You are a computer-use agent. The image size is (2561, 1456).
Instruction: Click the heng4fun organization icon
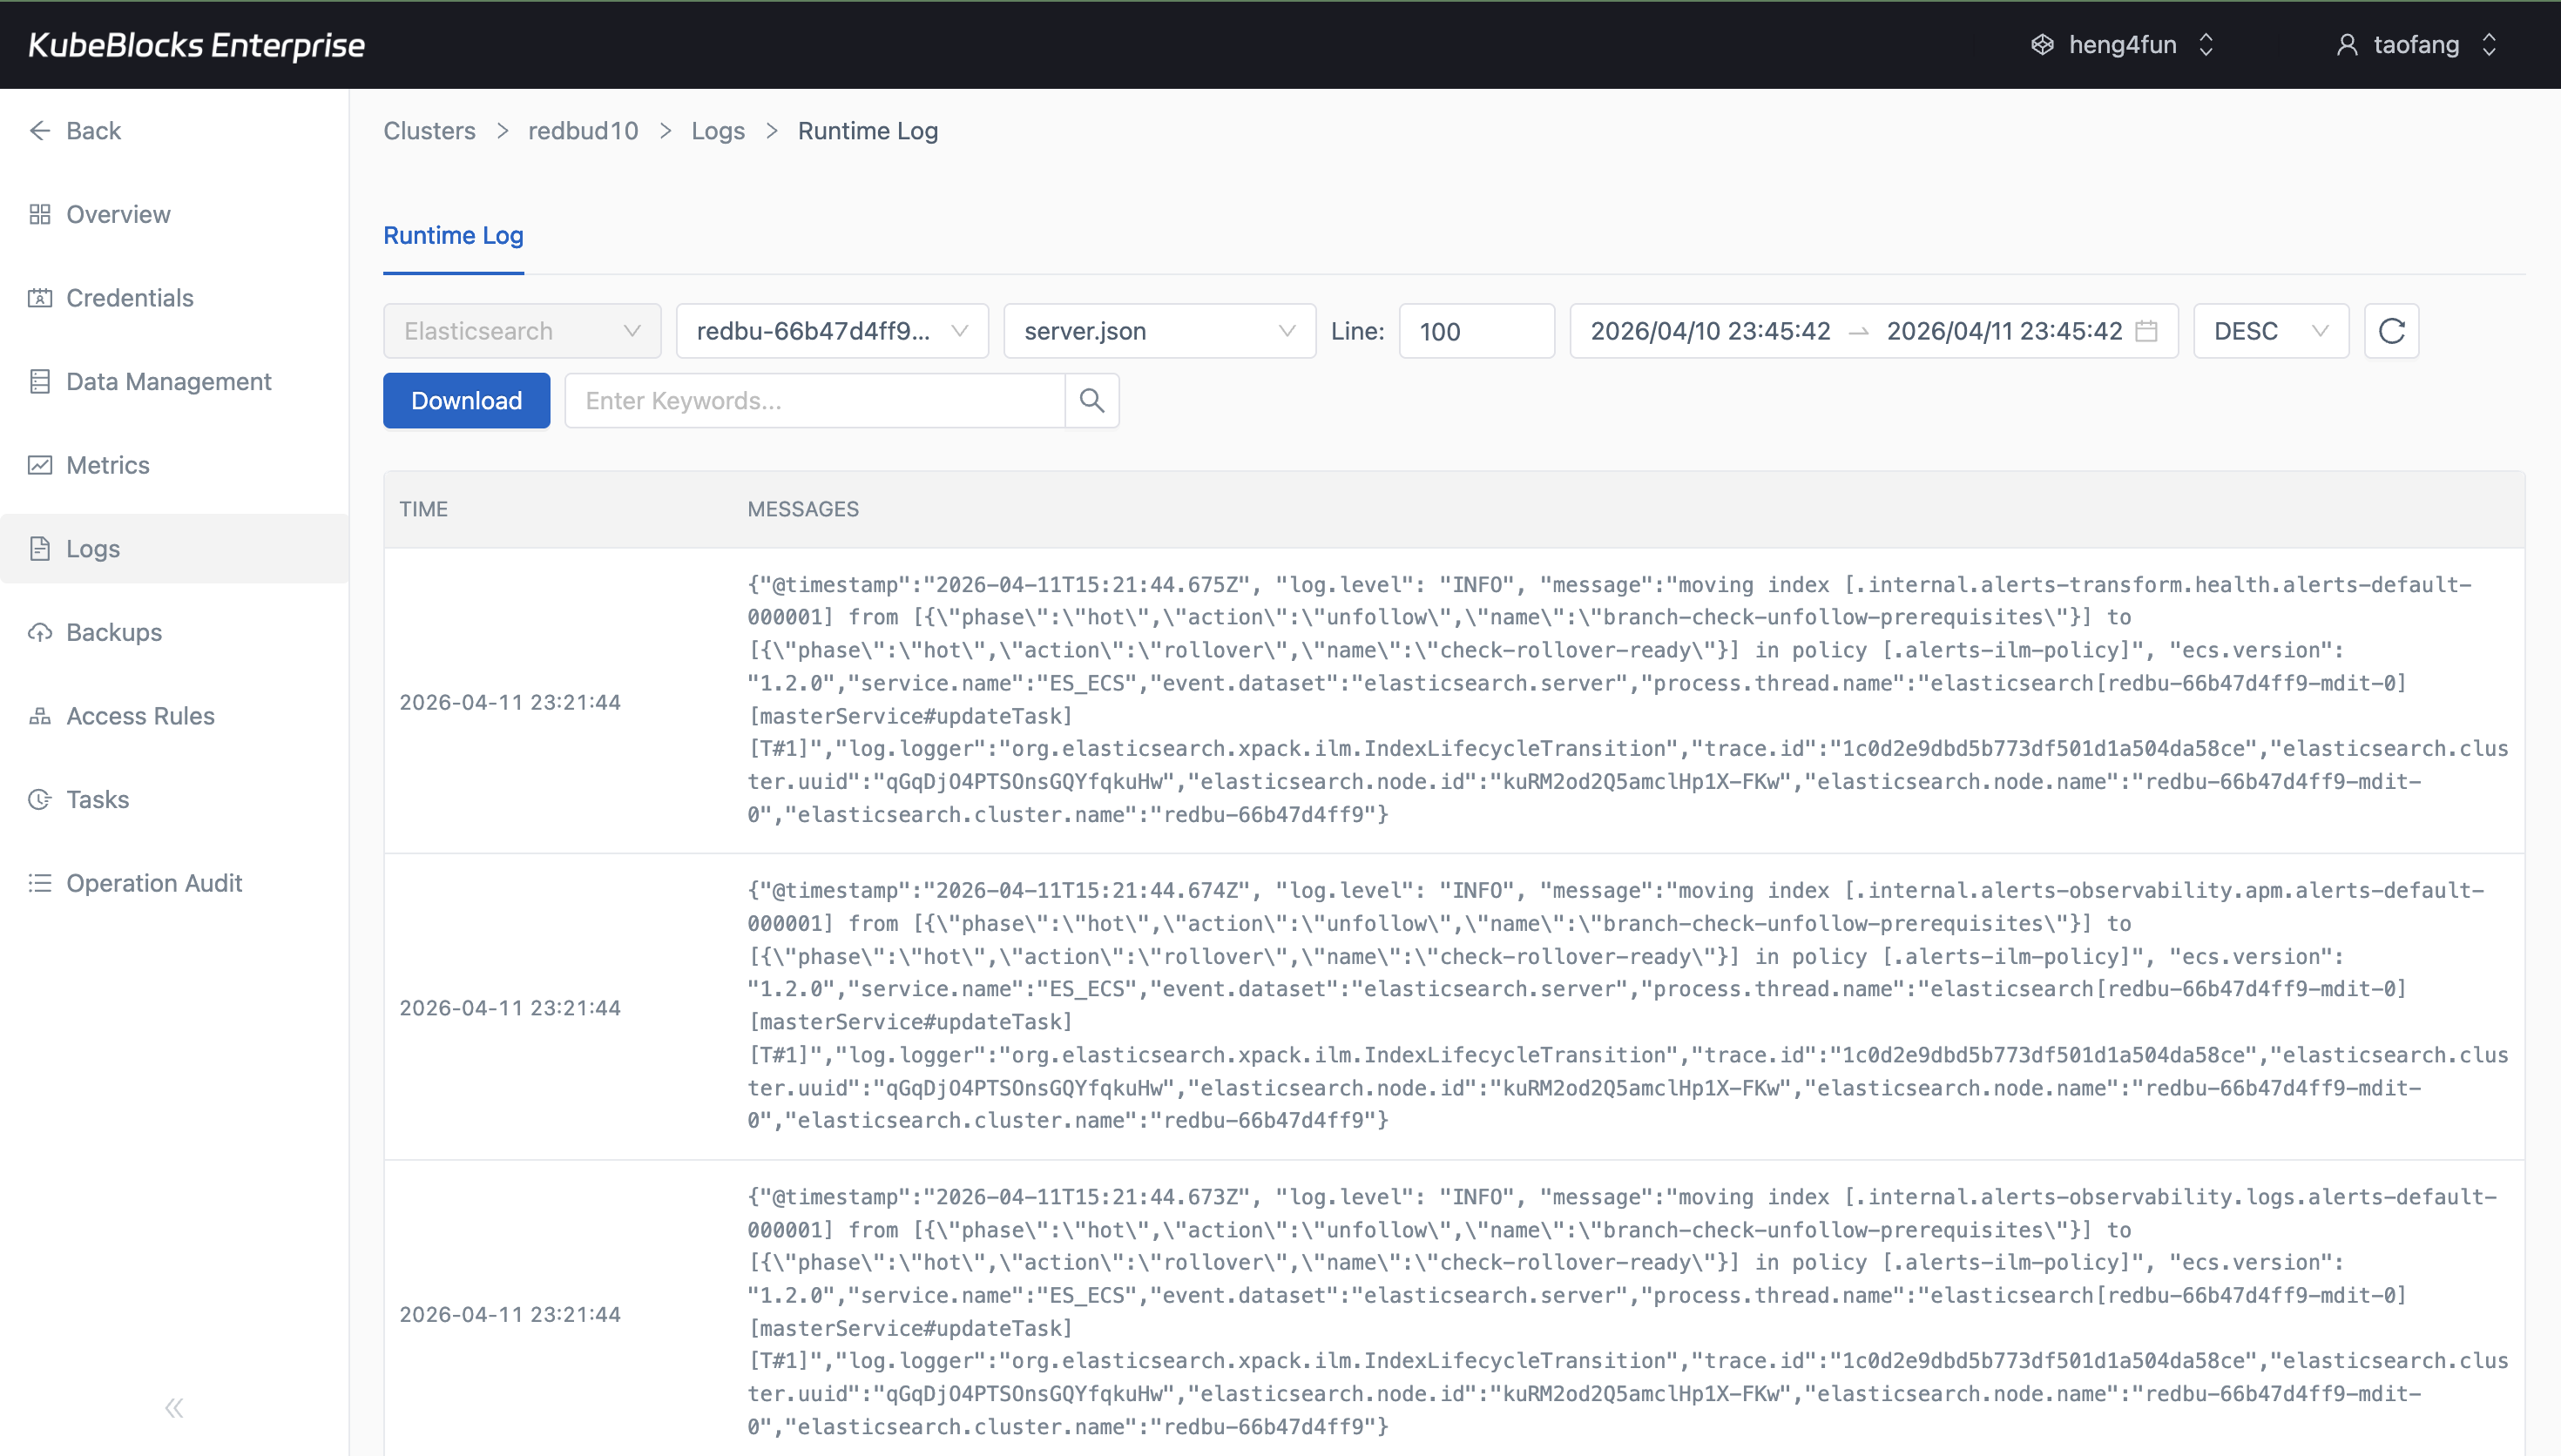pyautogui.click(x=2042, y=45)
